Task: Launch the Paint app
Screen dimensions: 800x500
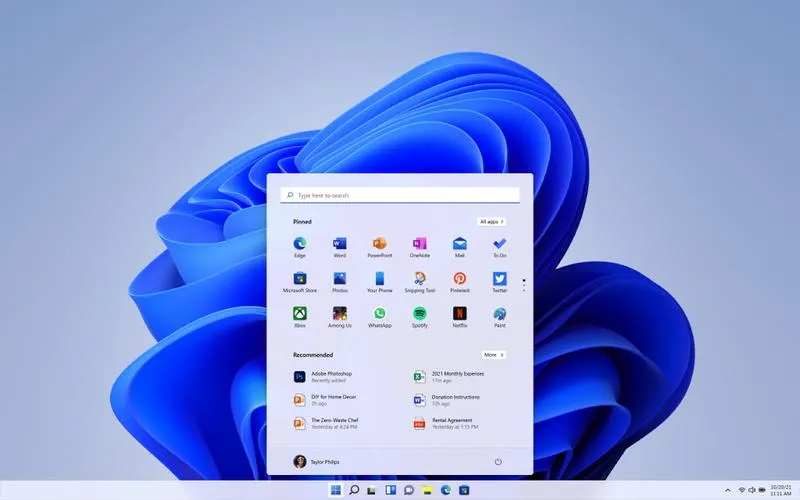Action: (x=499, y=317)
